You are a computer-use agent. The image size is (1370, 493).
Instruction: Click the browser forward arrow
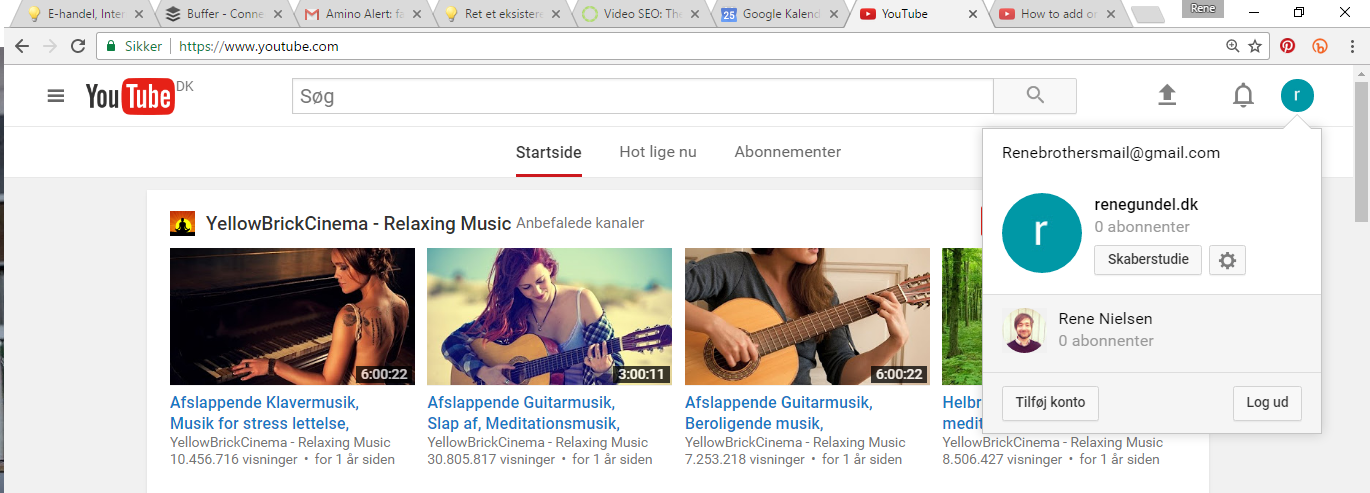pyautogui.click(x=50, y=46)
